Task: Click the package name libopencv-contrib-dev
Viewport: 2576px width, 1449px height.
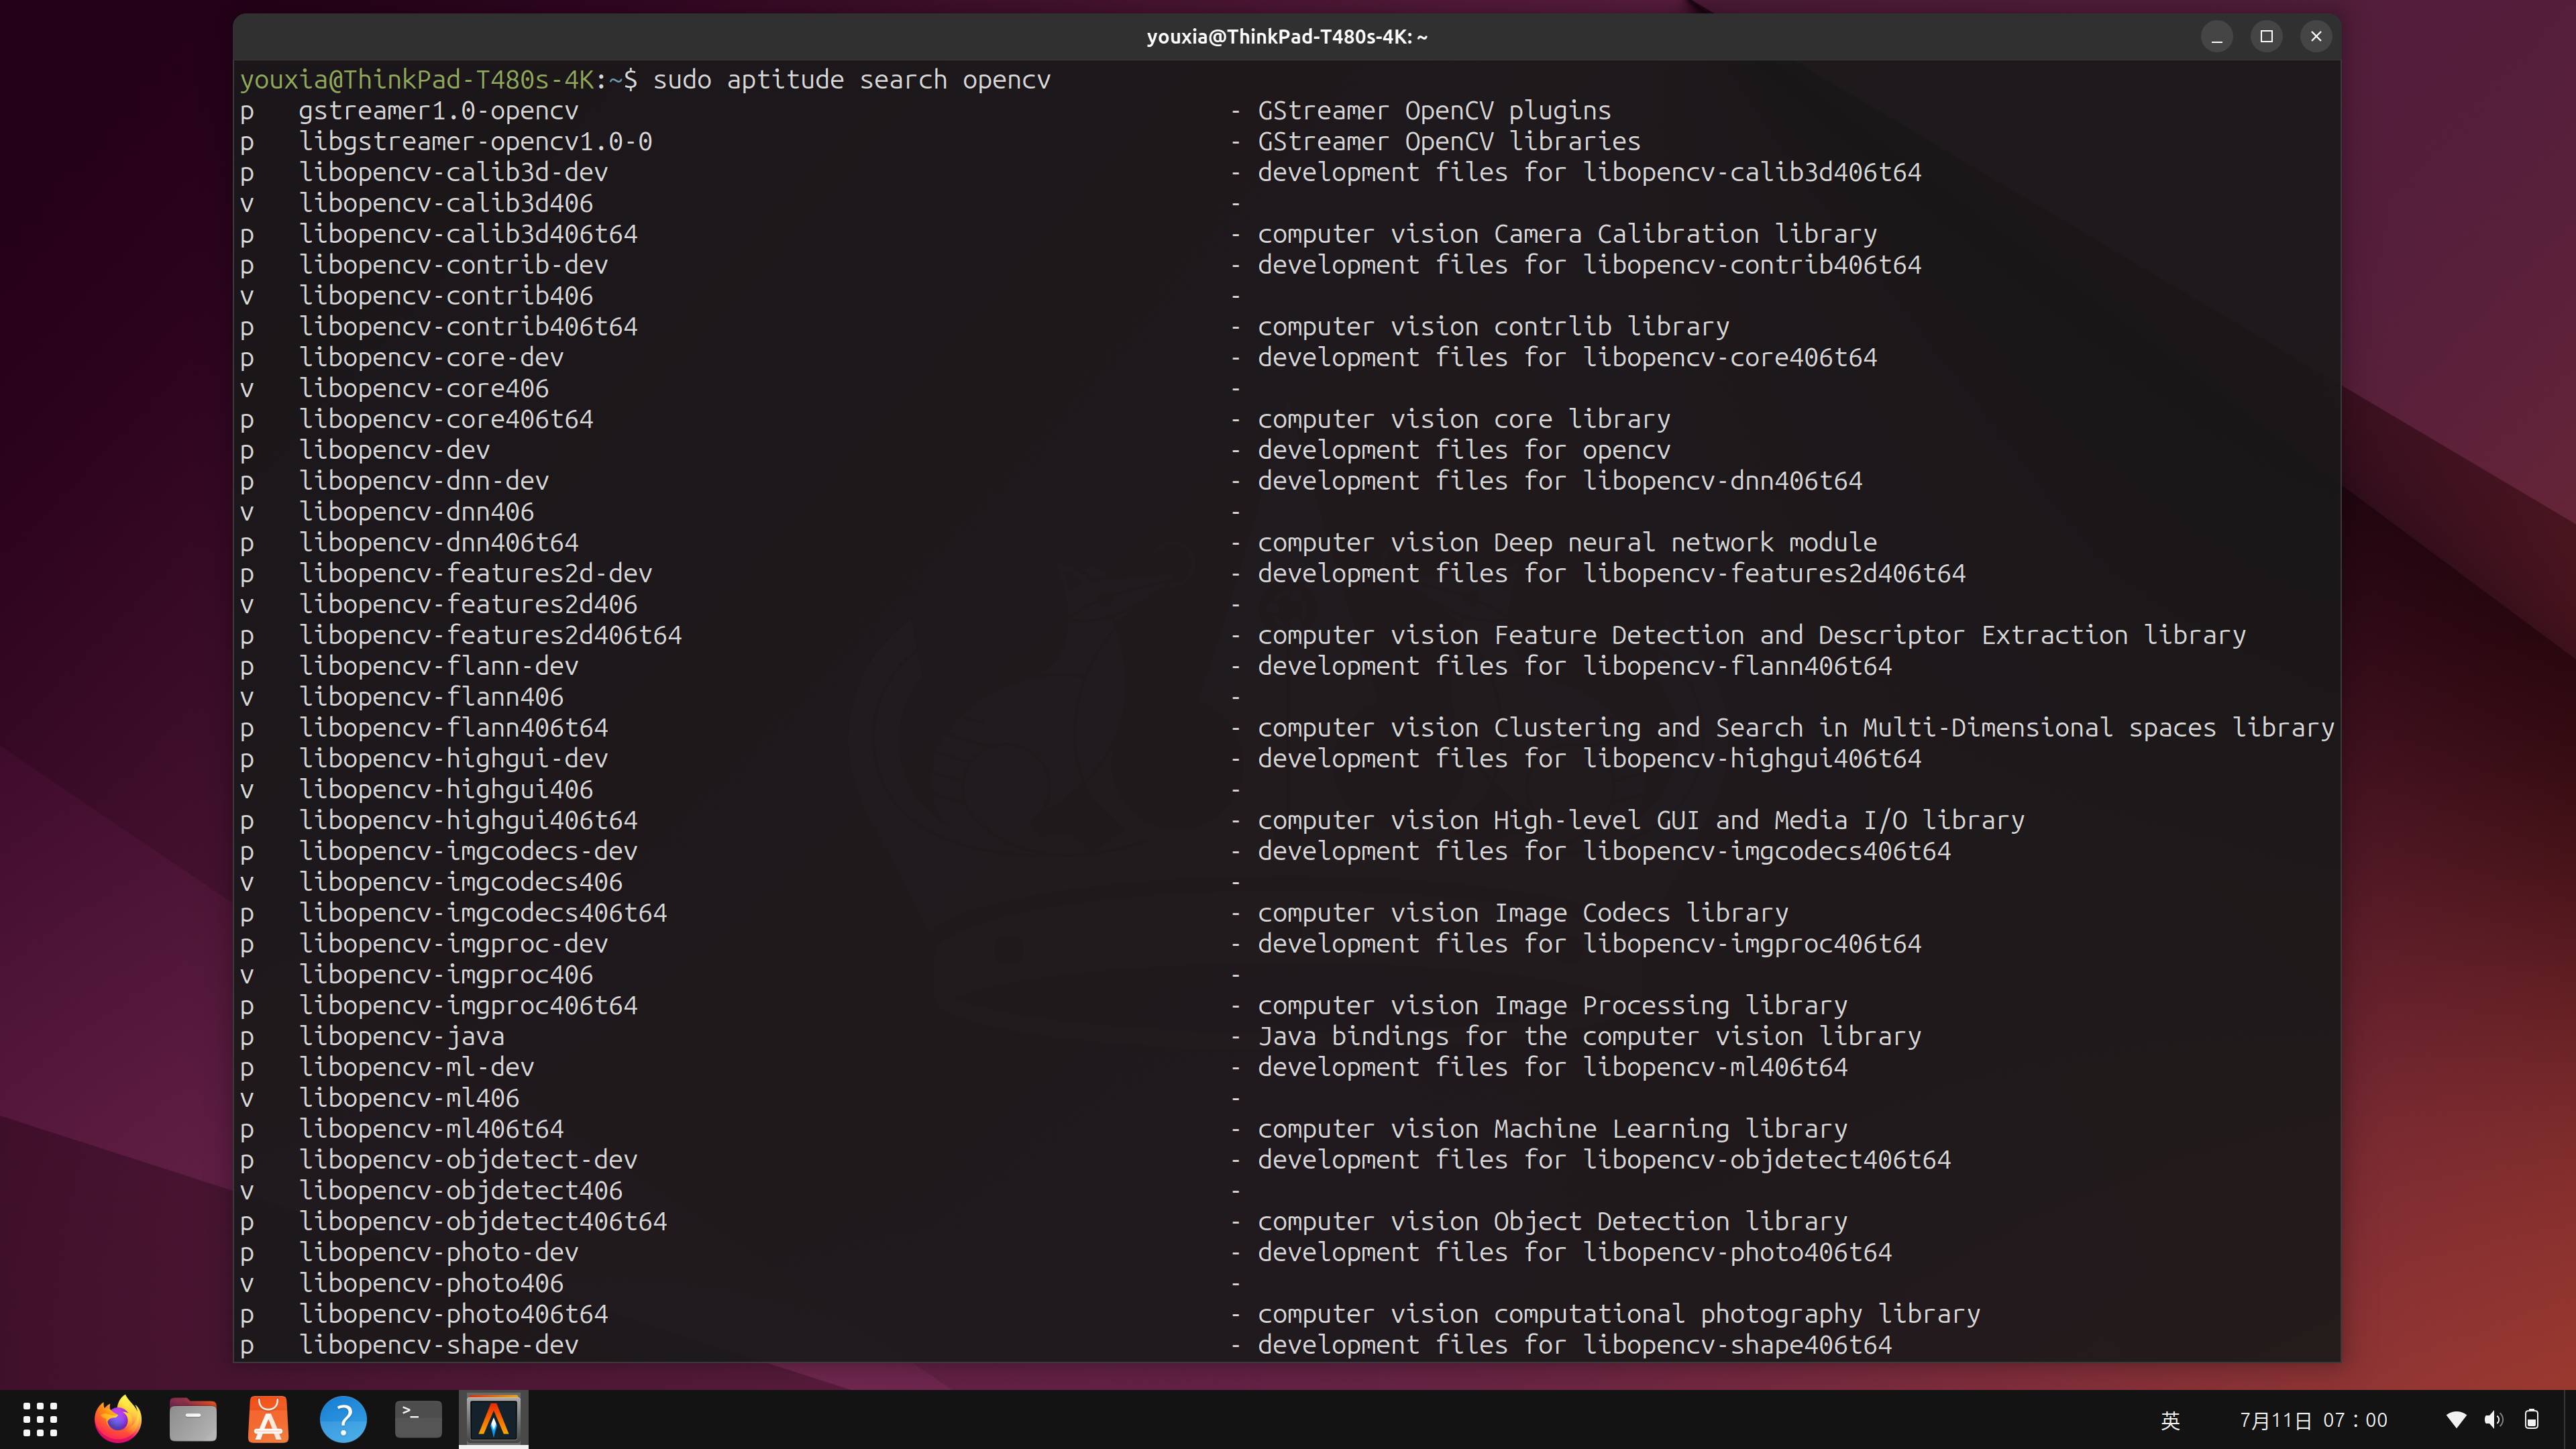Action: click(453, 265)
